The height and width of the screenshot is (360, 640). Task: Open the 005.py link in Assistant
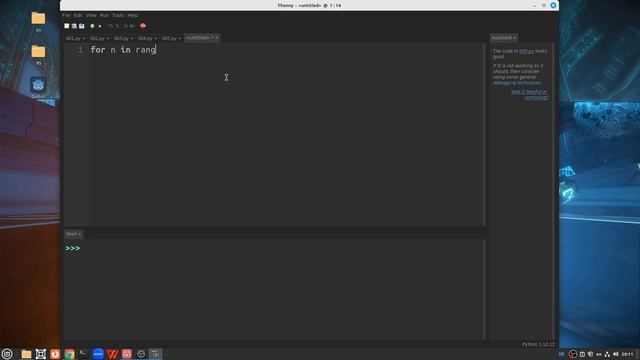coord(526,51)
